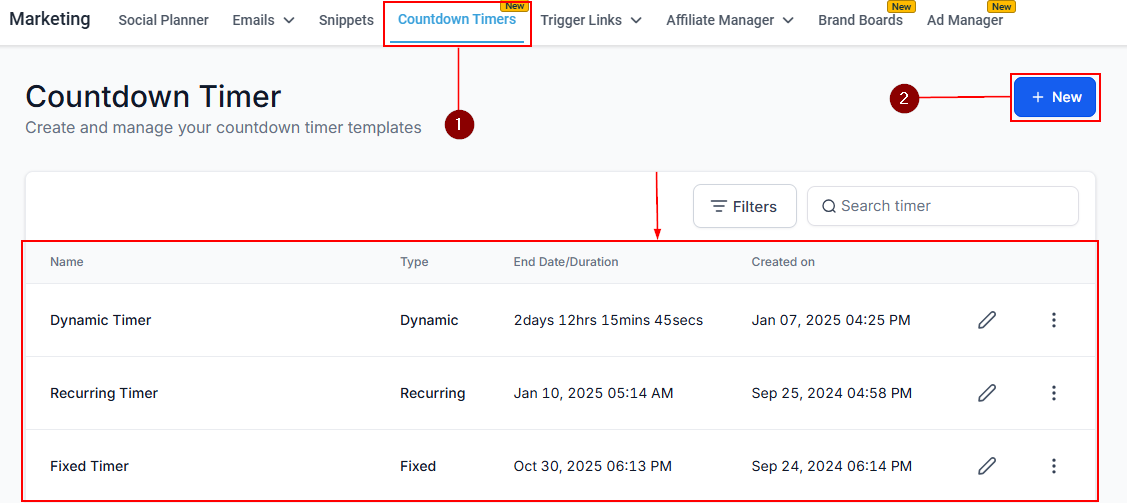This screenshot has width=1127, height=503.
Task: Open three-dot menu for Fixed Timer
Action: pos(1053,466)
